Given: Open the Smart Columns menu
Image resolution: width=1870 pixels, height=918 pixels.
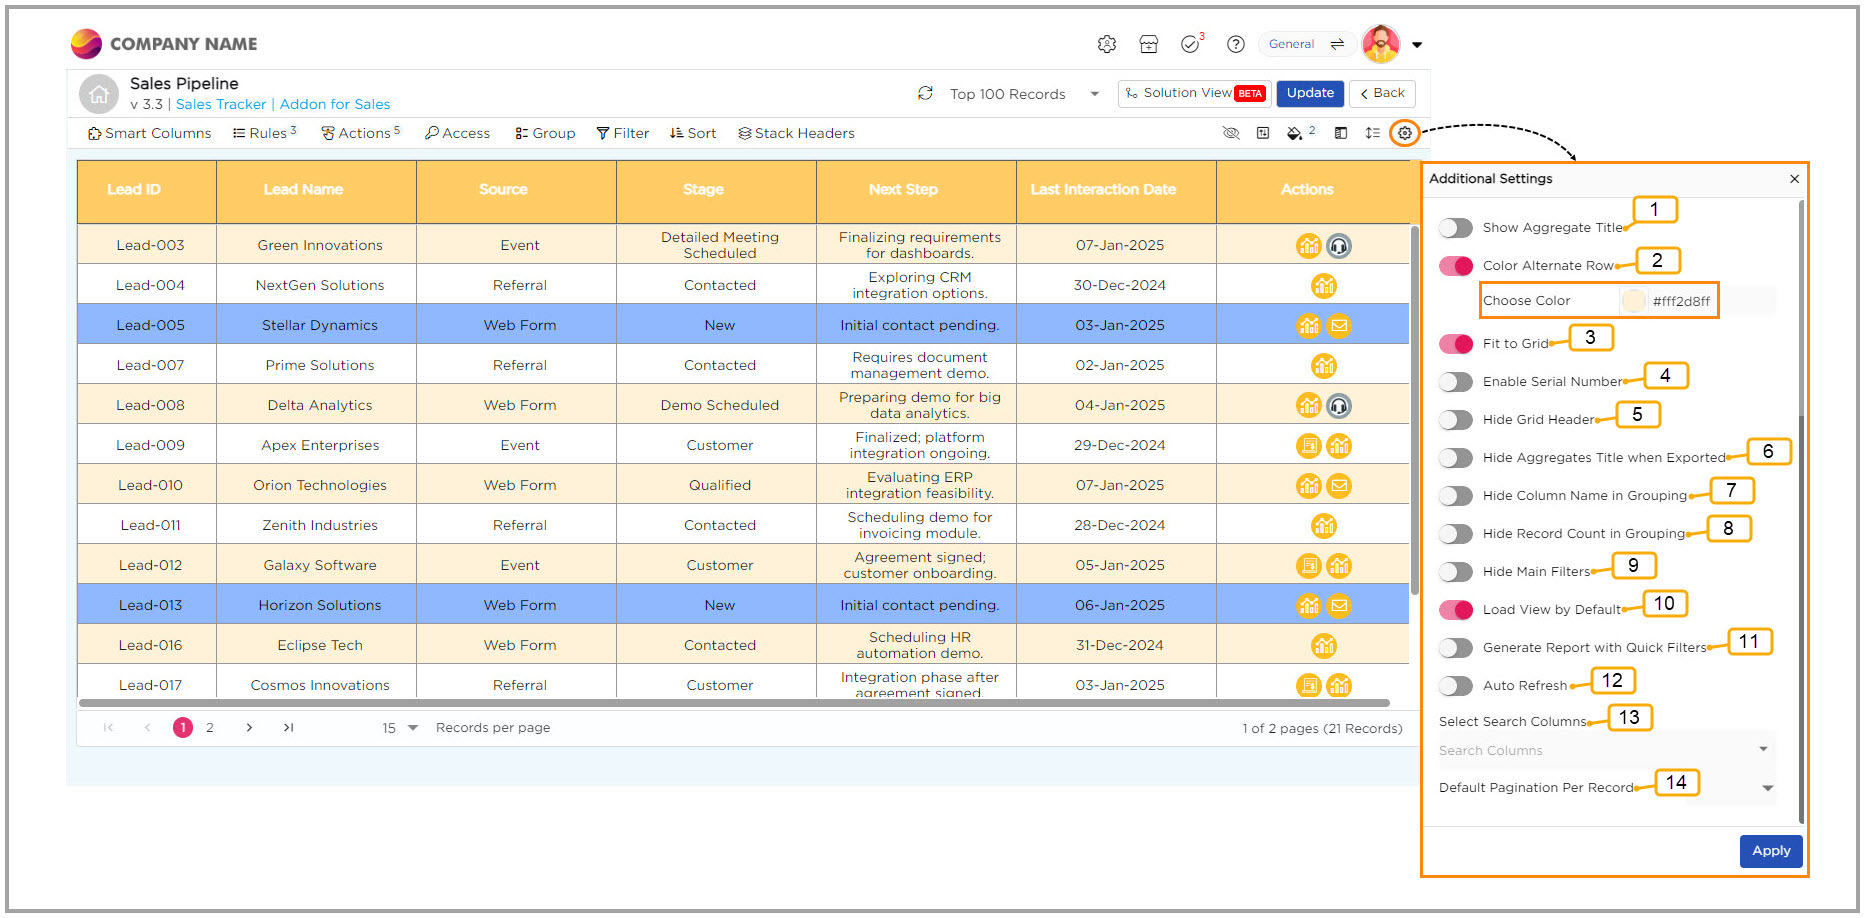Looking at the screenshot, I should point(149,133).
